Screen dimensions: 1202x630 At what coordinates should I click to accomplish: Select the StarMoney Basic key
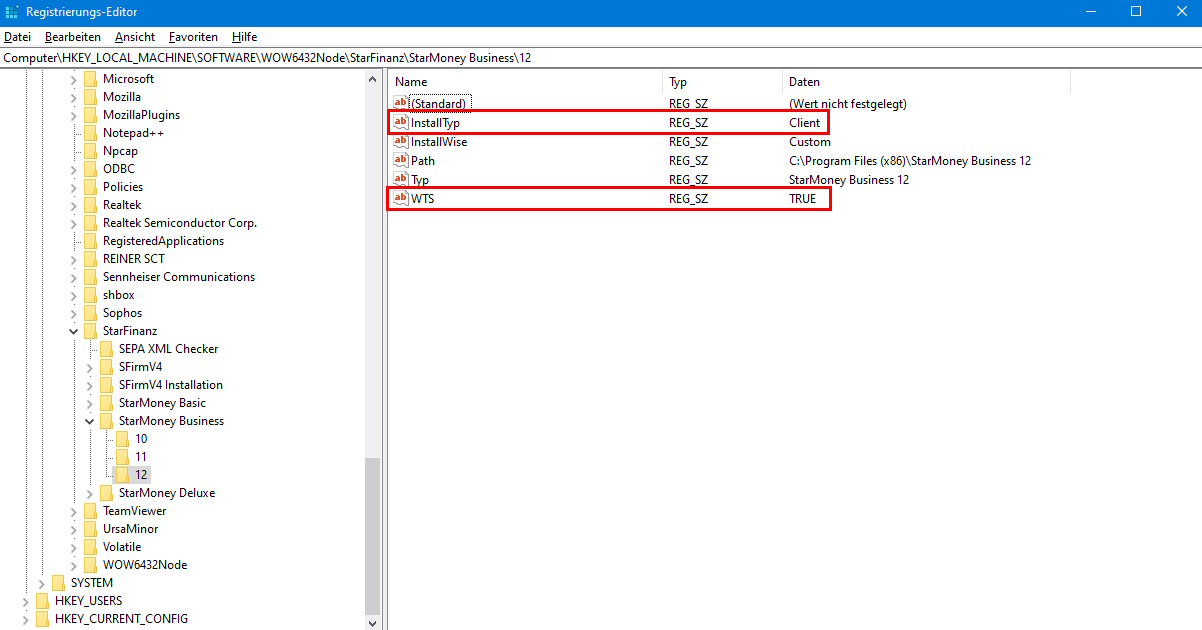coord(162,403)
